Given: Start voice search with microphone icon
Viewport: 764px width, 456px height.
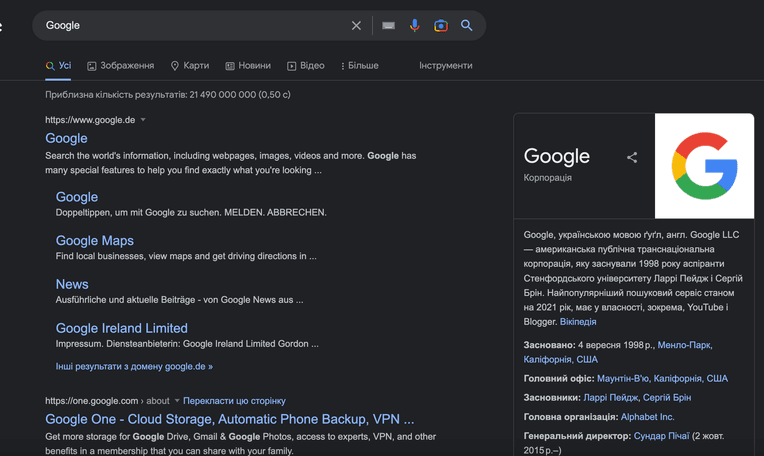Looking at the screenshot, I should coord(415,25).
